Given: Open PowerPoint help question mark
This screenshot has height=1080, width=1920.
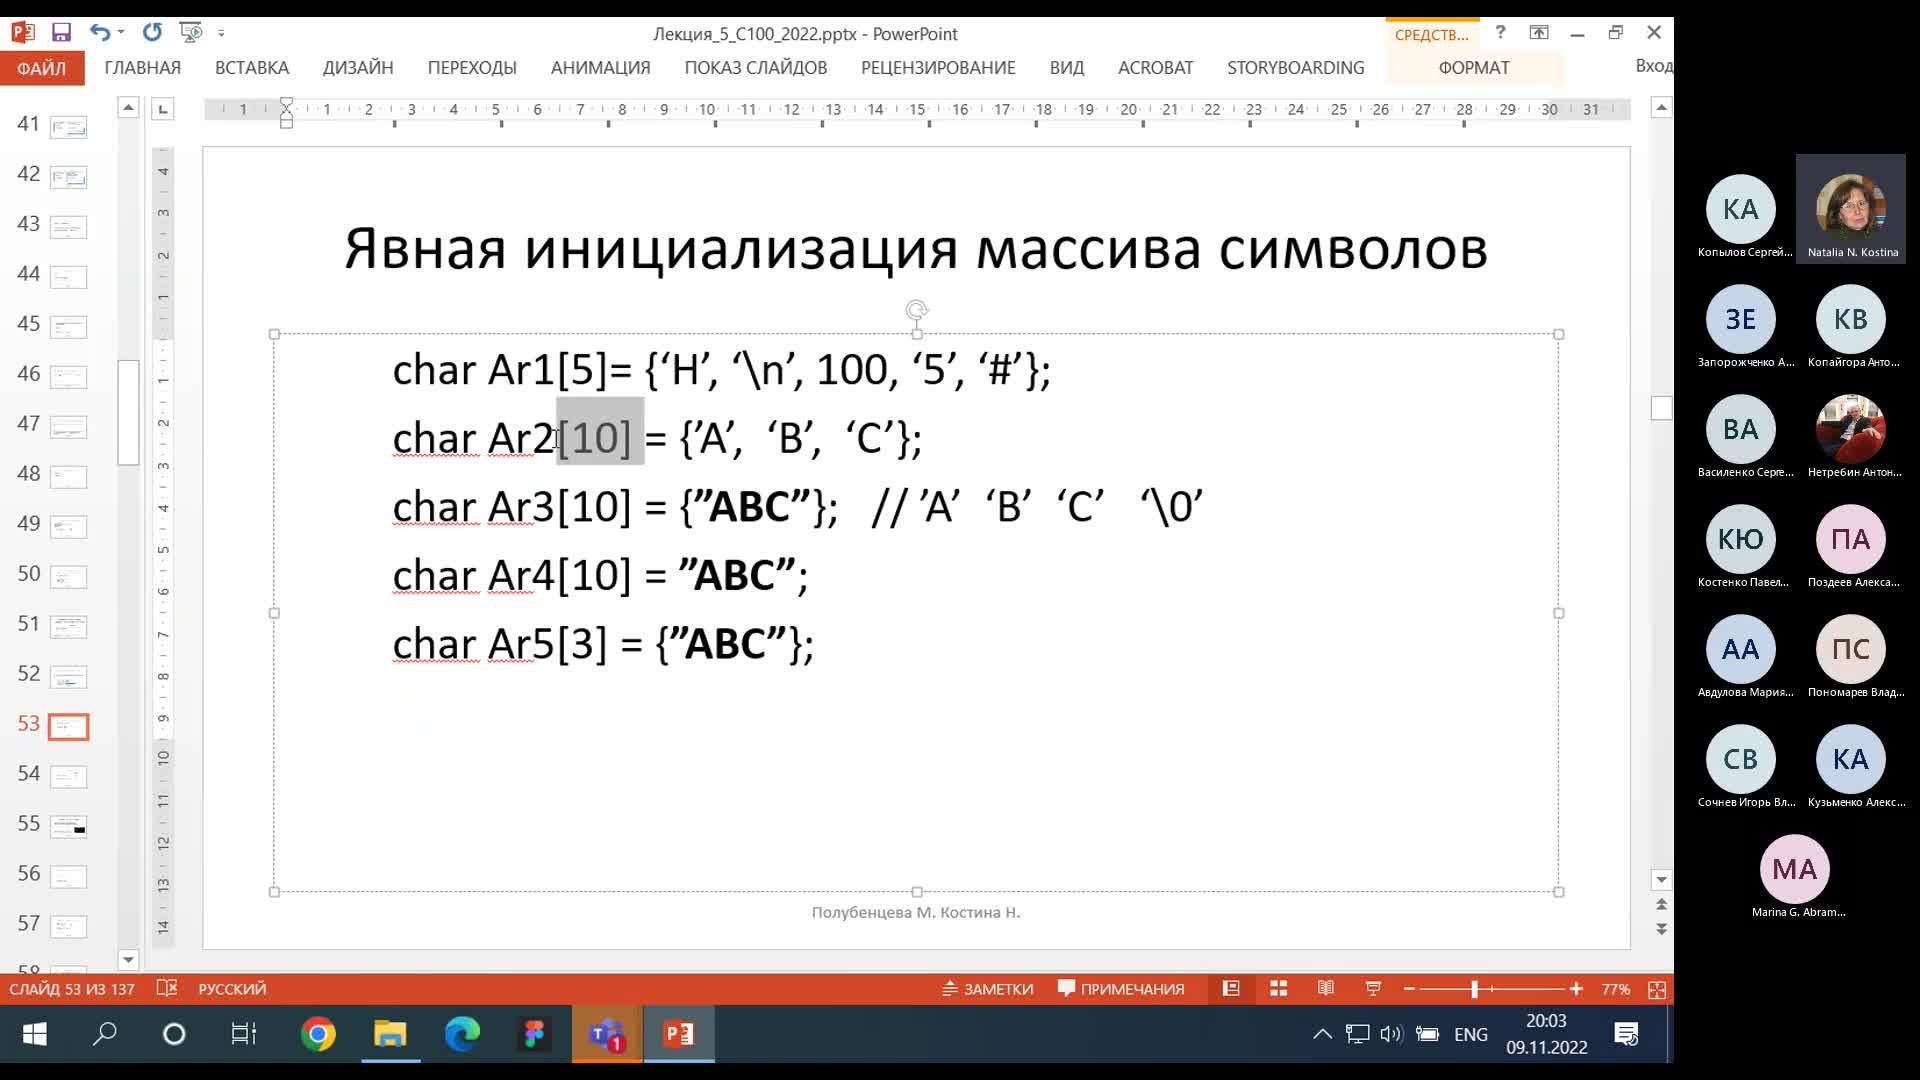Looking at the screenshot, I should 1500,32.
